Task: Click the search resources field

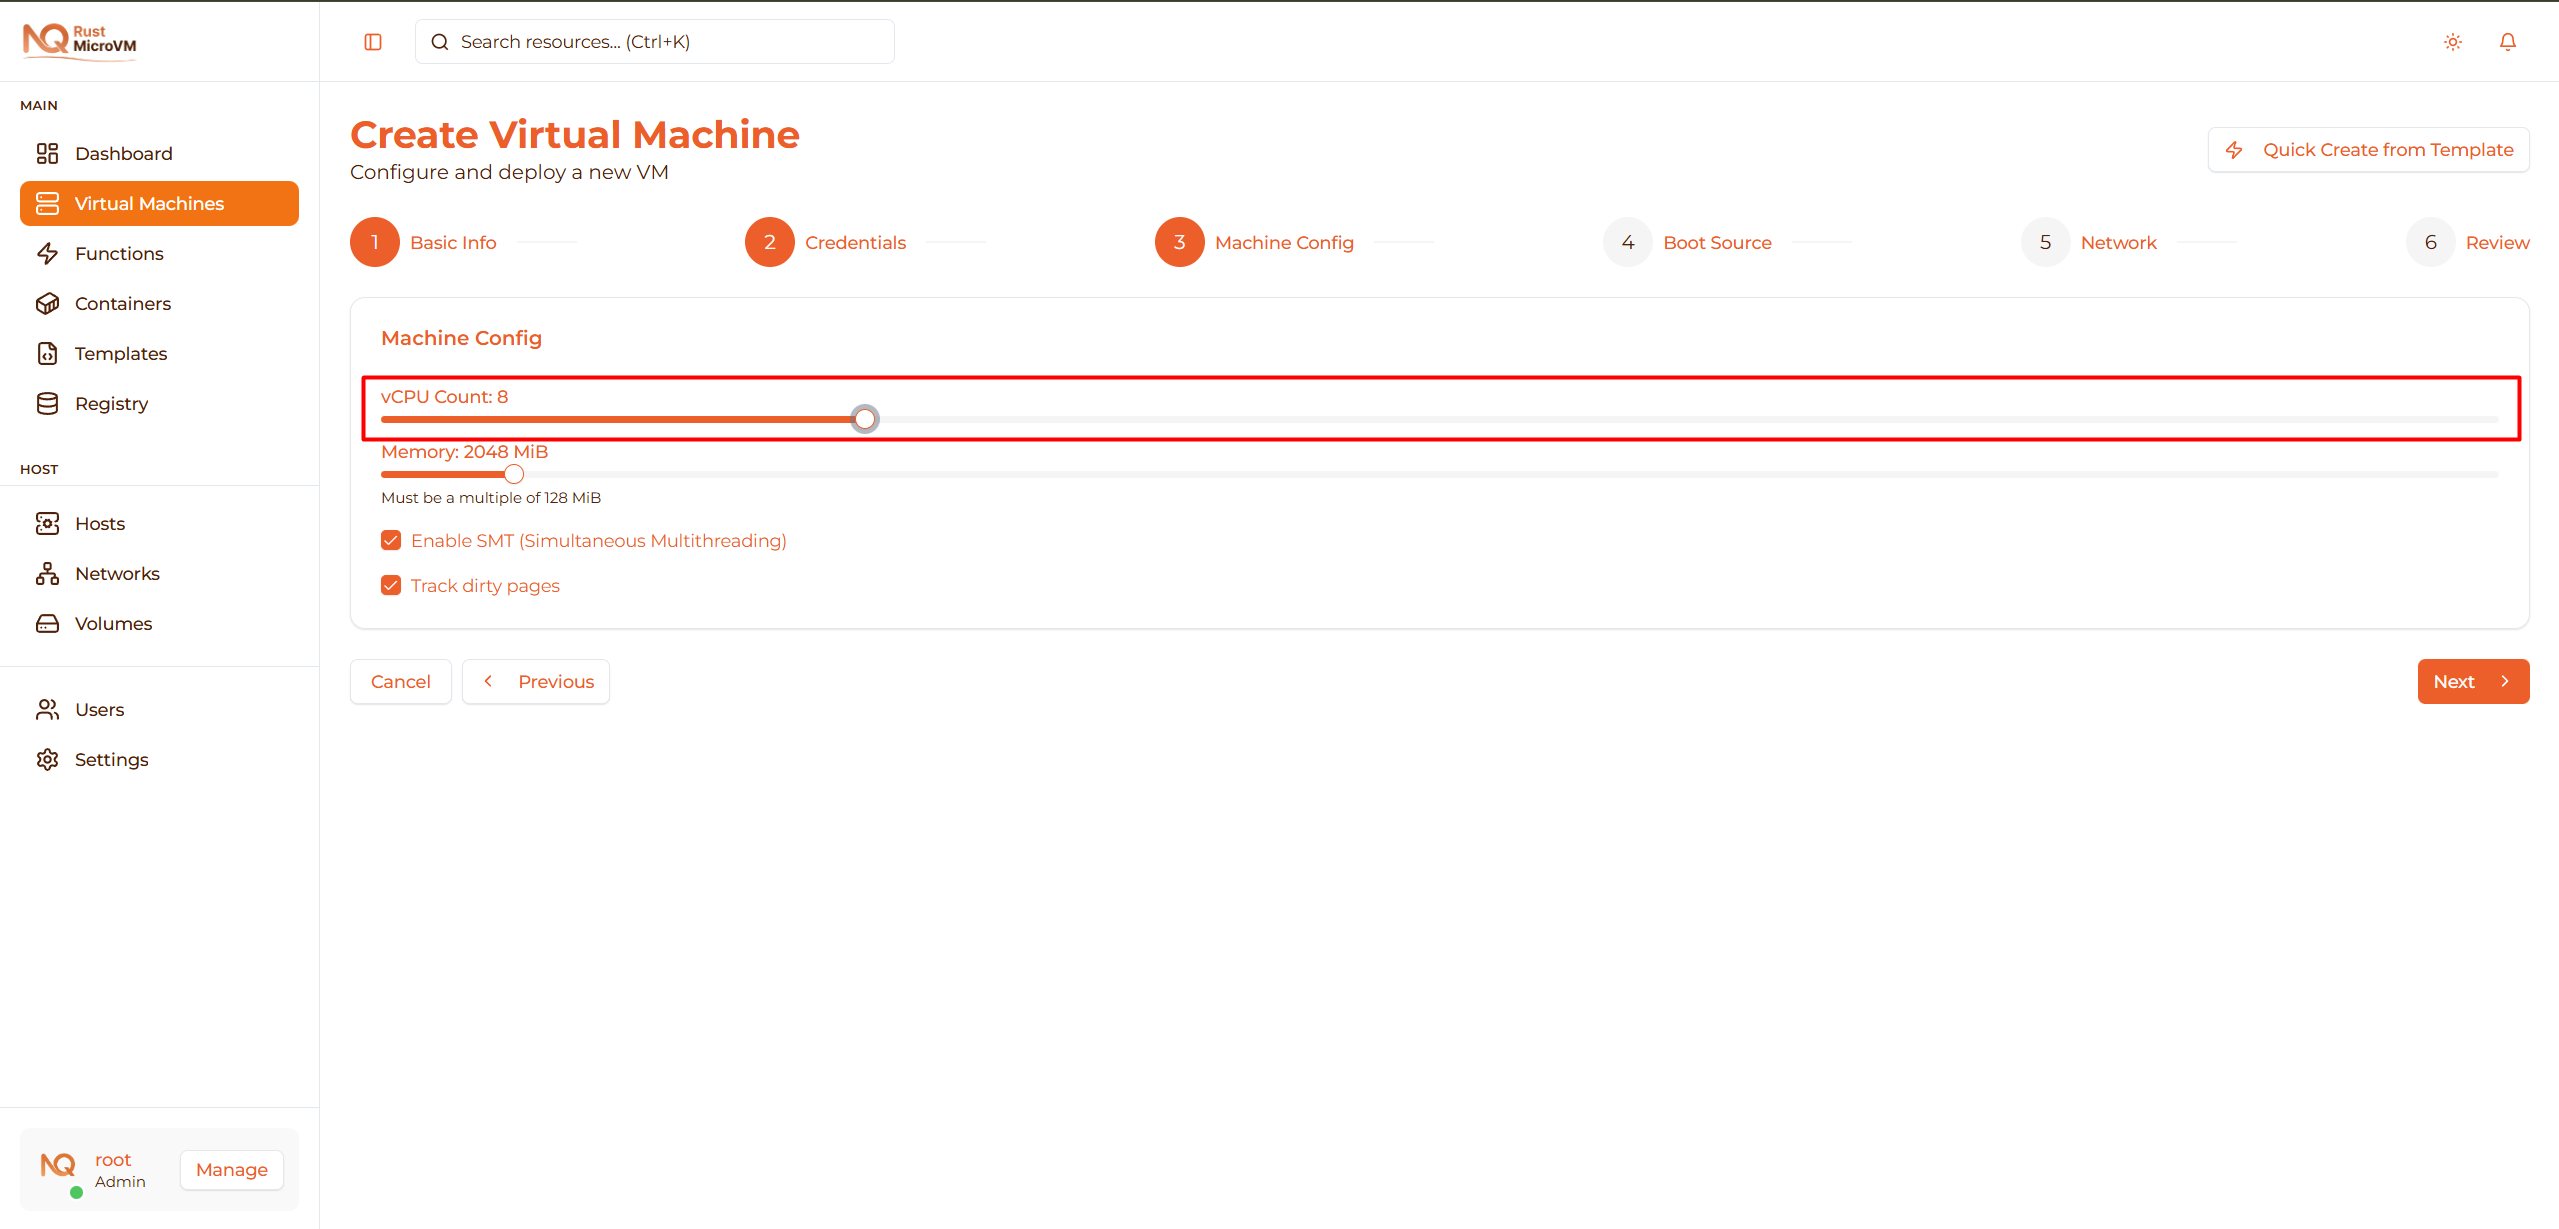Action: pos(654,41)
